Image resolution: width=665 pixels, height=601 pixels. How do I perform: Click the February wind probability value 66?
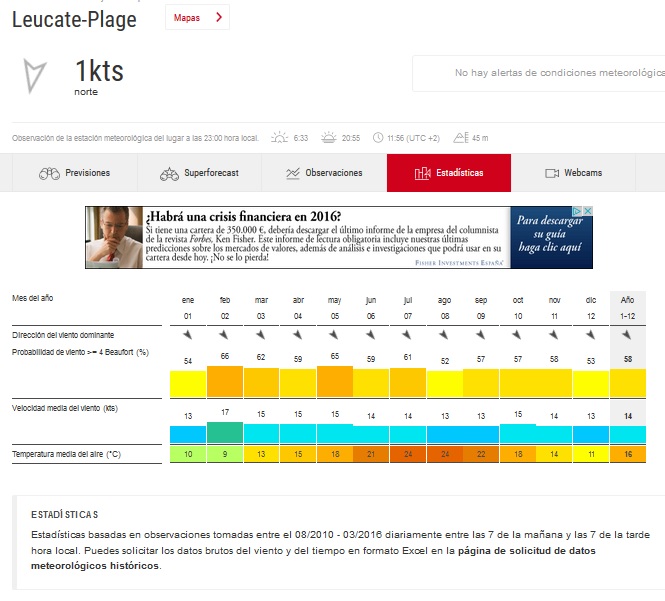coord(225,356)
